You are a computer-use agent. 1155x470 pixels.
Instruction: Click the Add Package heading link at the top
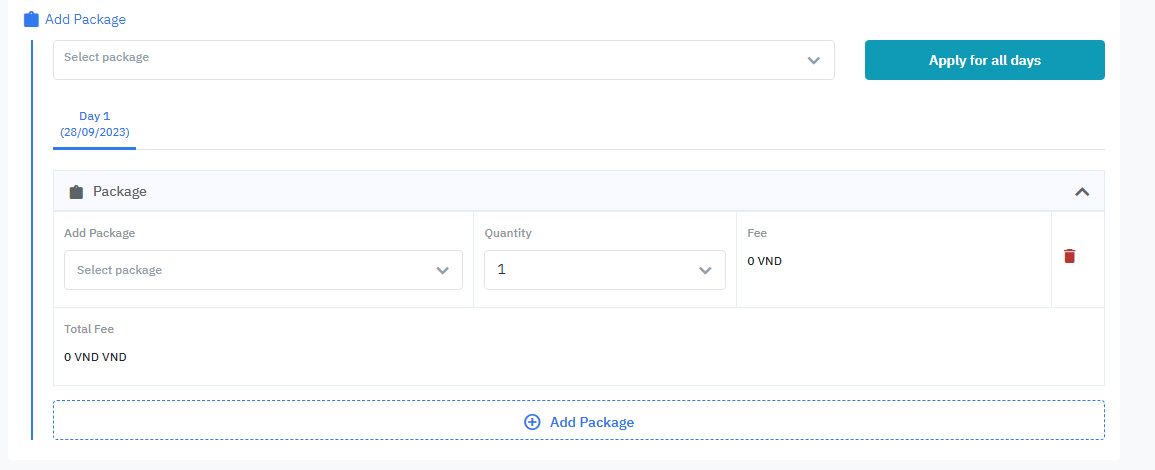85,19
